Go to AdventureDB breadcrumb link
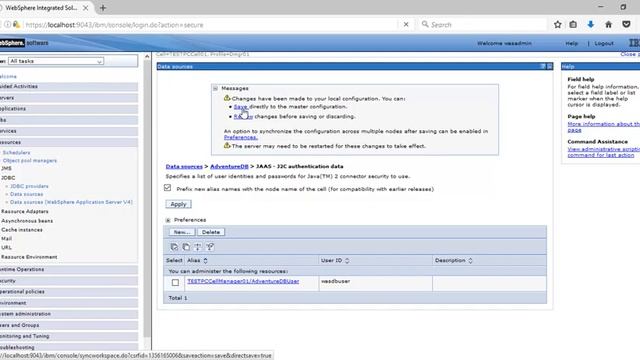Screen dimensions: 640x360 coord(229,167)
